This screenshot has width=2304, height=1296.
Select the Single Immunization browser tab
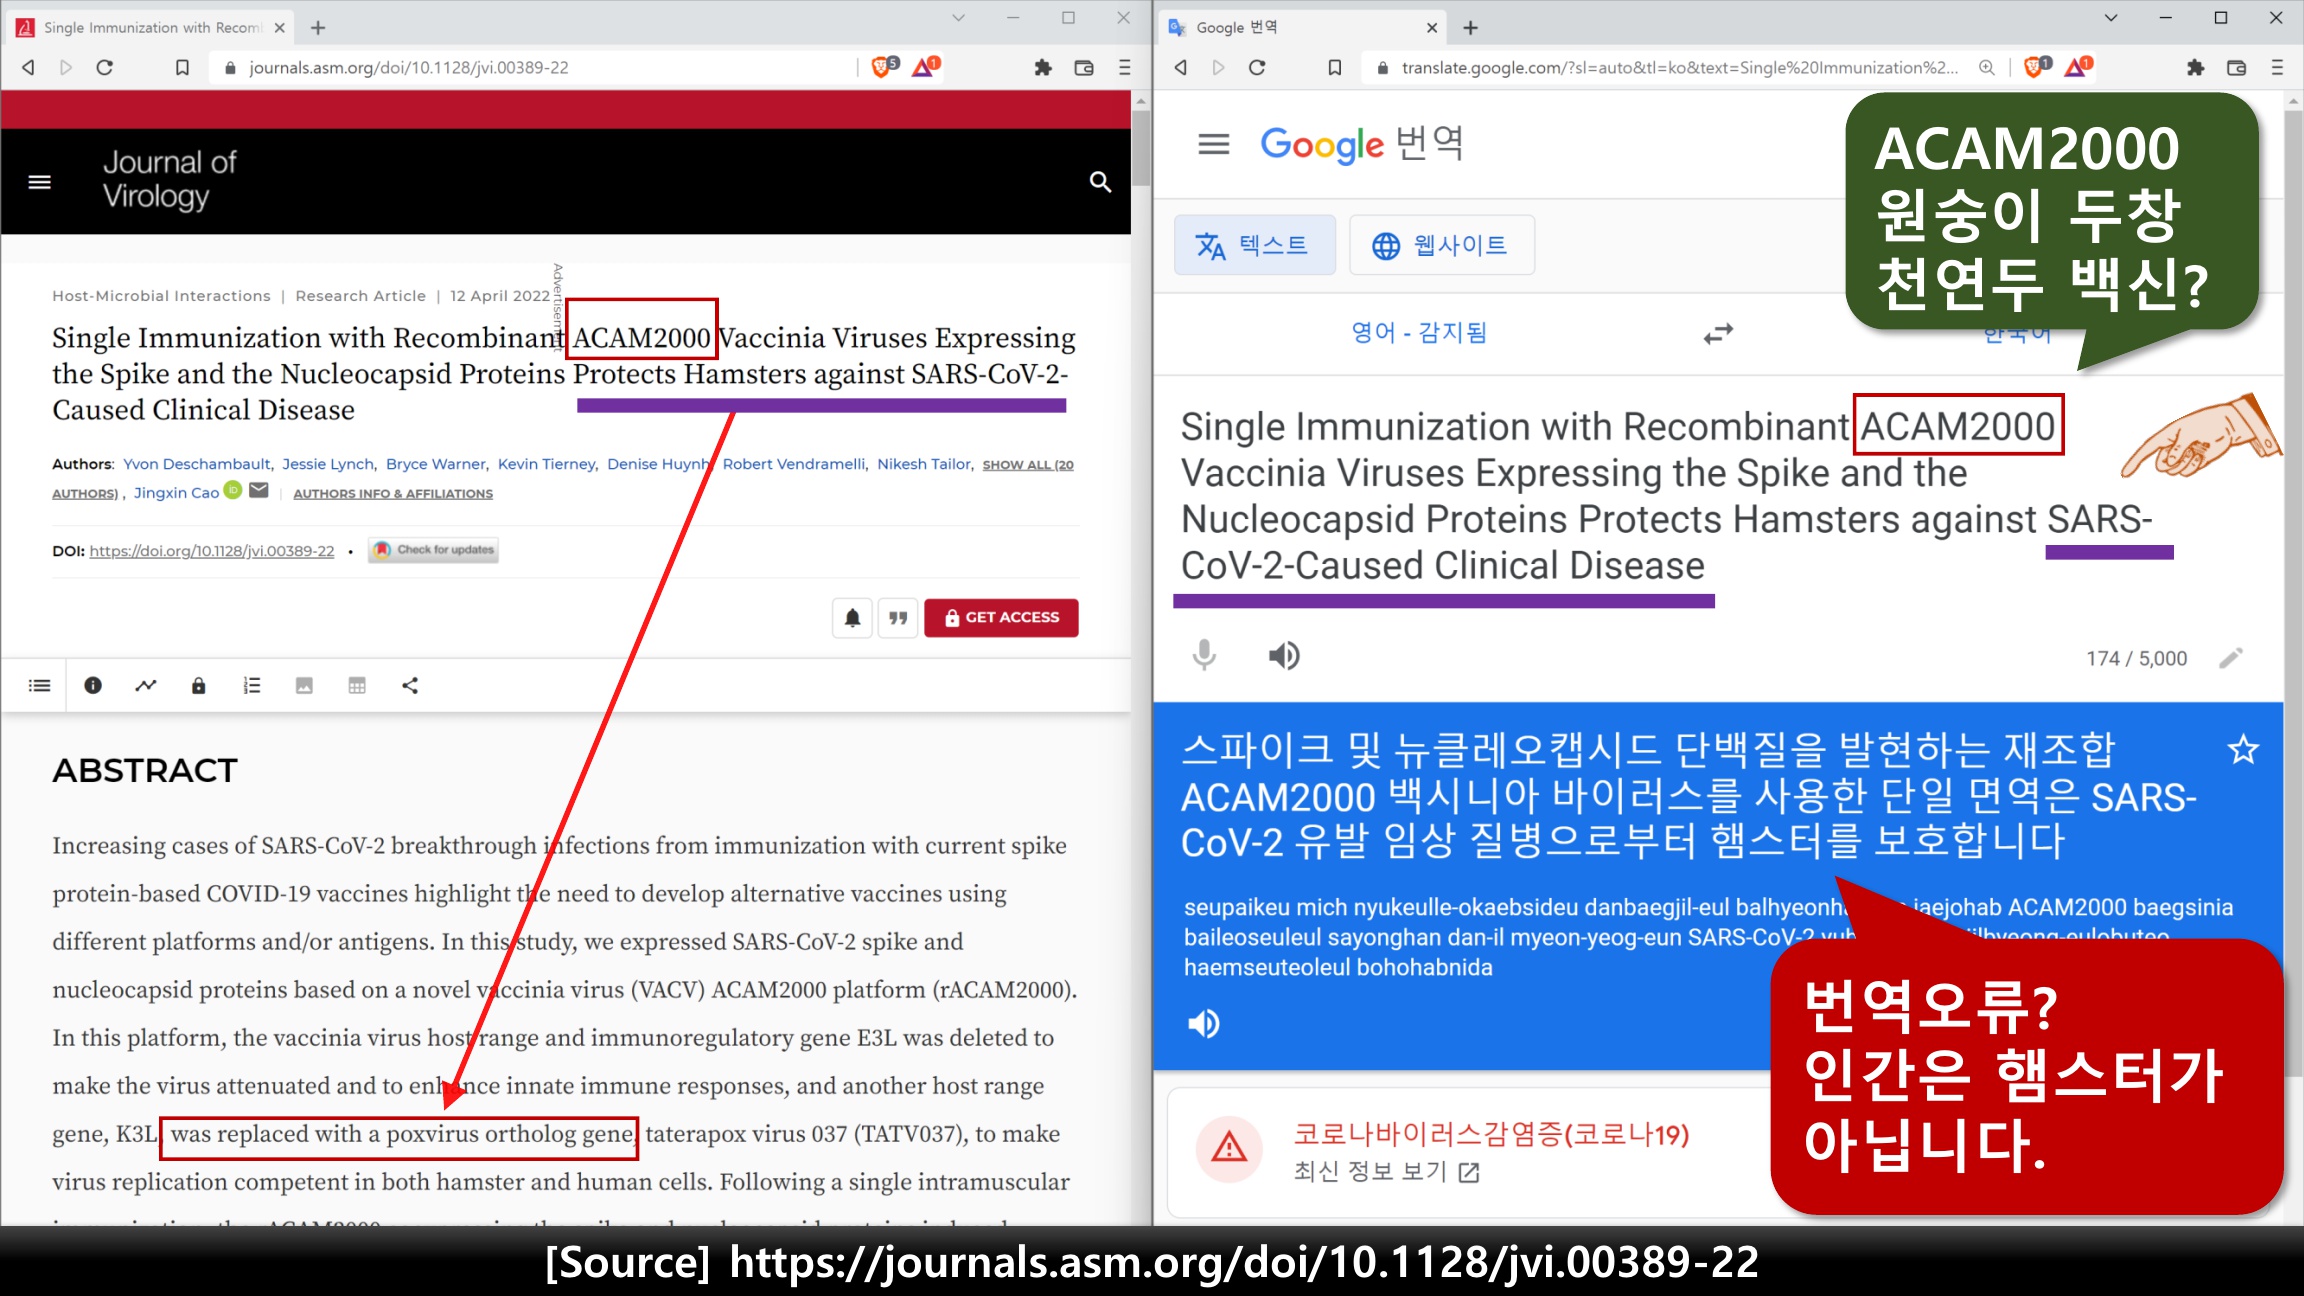tap(150, 28)
